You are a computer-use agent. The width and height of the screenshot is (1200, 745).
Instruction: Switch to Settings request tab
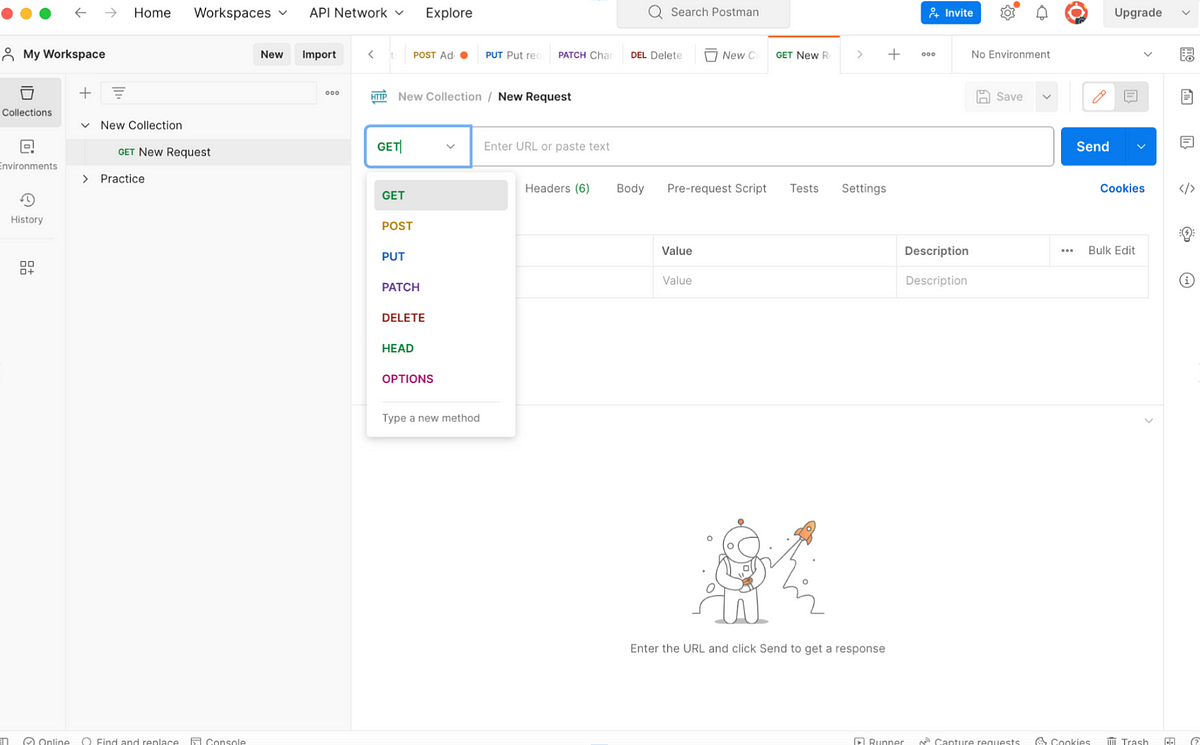pyautogui.click(x=864, y=188)
